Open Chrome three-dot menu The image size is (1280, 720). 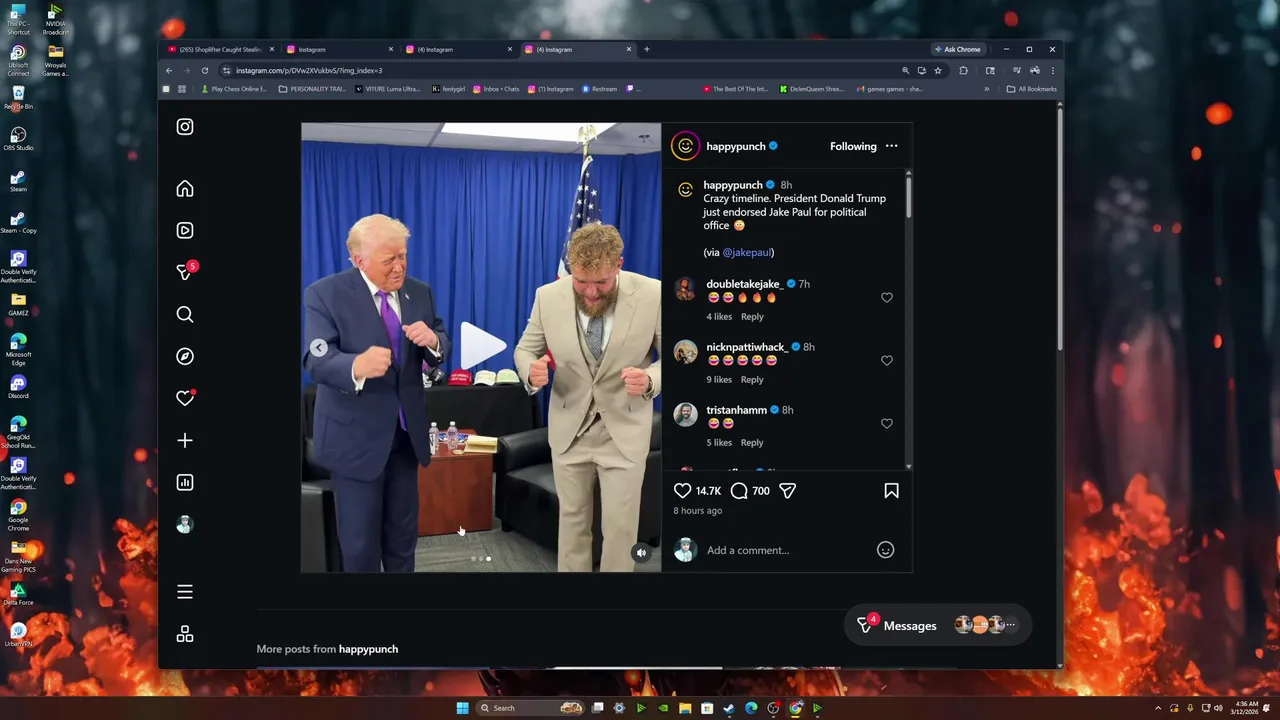pos(1052,71)
